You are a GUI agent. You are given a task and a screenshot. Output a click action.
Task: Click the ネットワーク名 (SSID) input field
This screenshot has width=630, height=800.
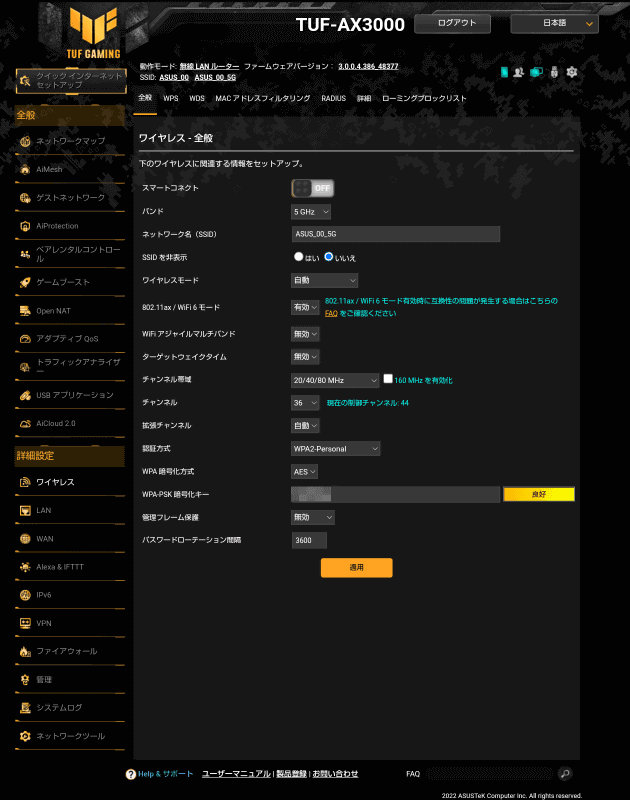[x=396, y=234]
